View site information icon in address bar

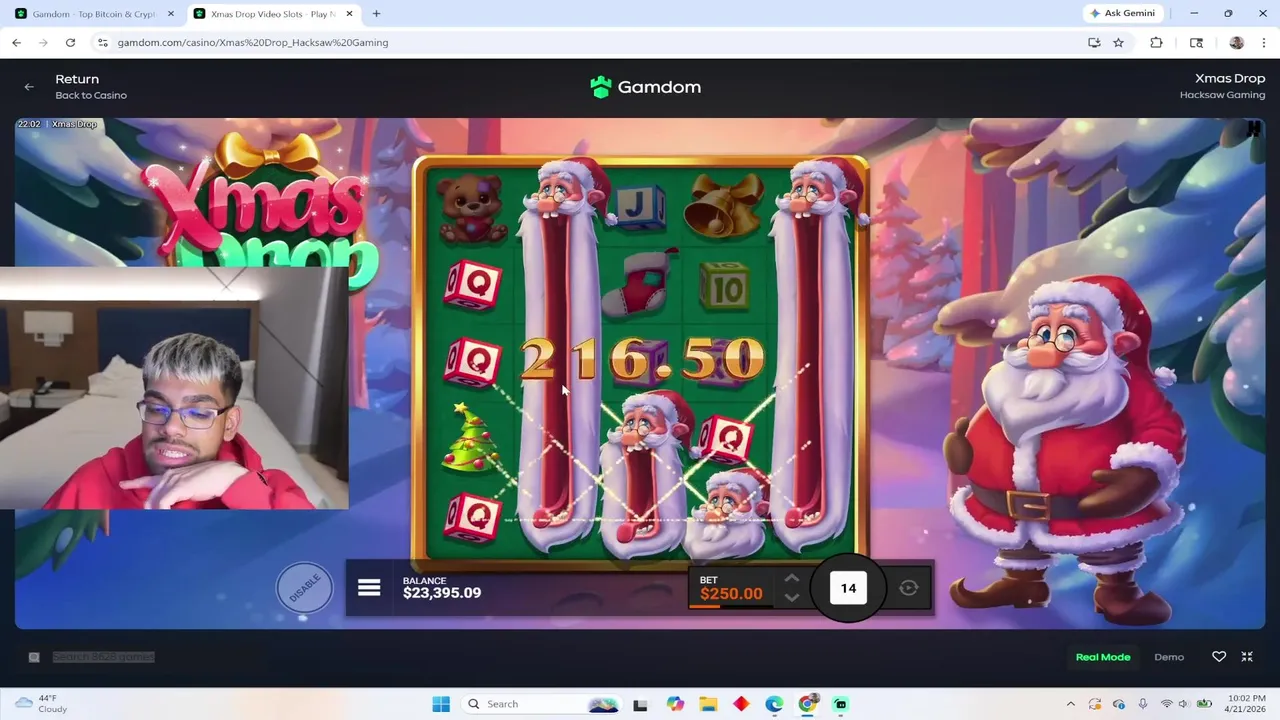click(102, 43)
